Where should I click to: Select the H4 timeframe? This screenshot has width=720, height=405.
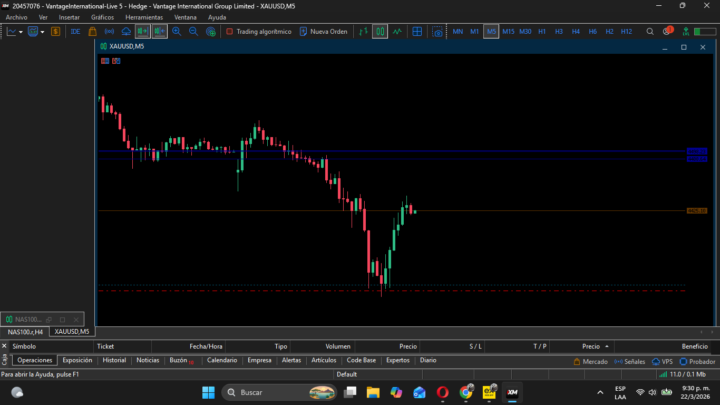tap(575, 32)
